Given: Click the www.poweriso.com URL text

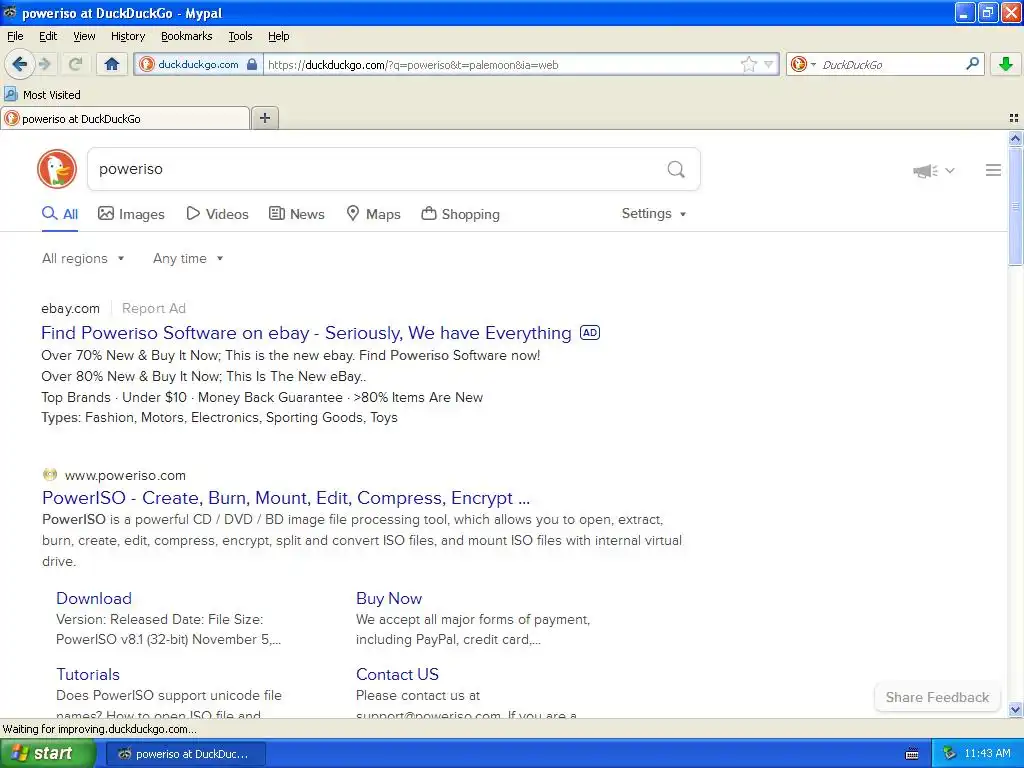Looking at the screenshot, I should 125,475.
